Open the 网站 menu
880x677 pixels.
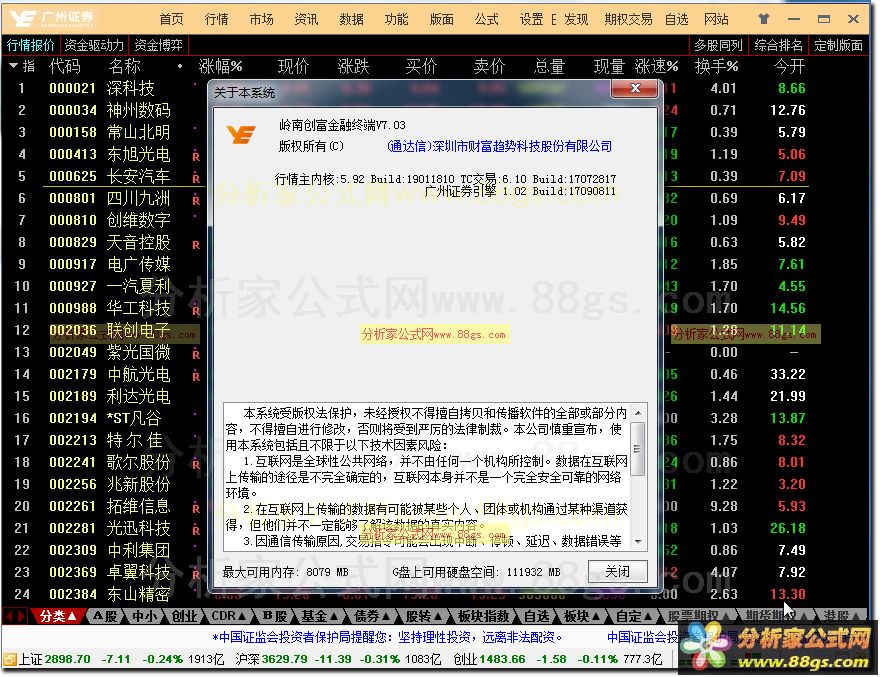point(716,20)
